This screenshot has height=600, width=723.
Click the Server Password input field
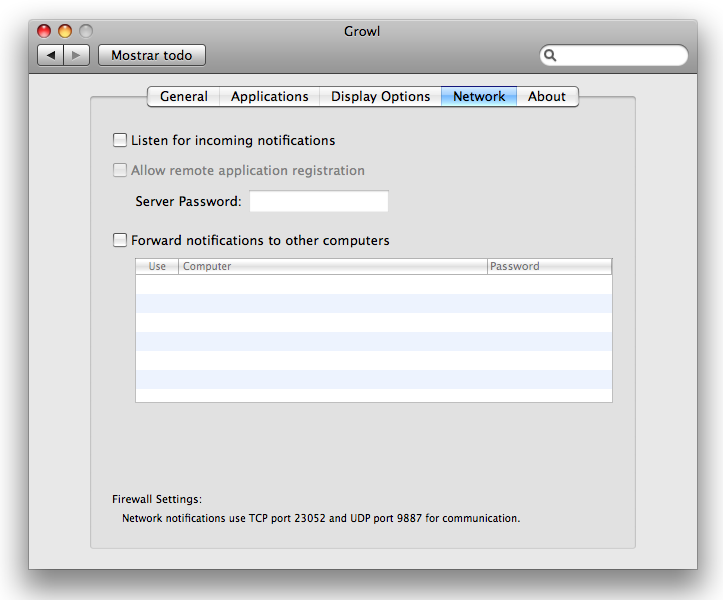pyautogui.click(x=319, y=201)
